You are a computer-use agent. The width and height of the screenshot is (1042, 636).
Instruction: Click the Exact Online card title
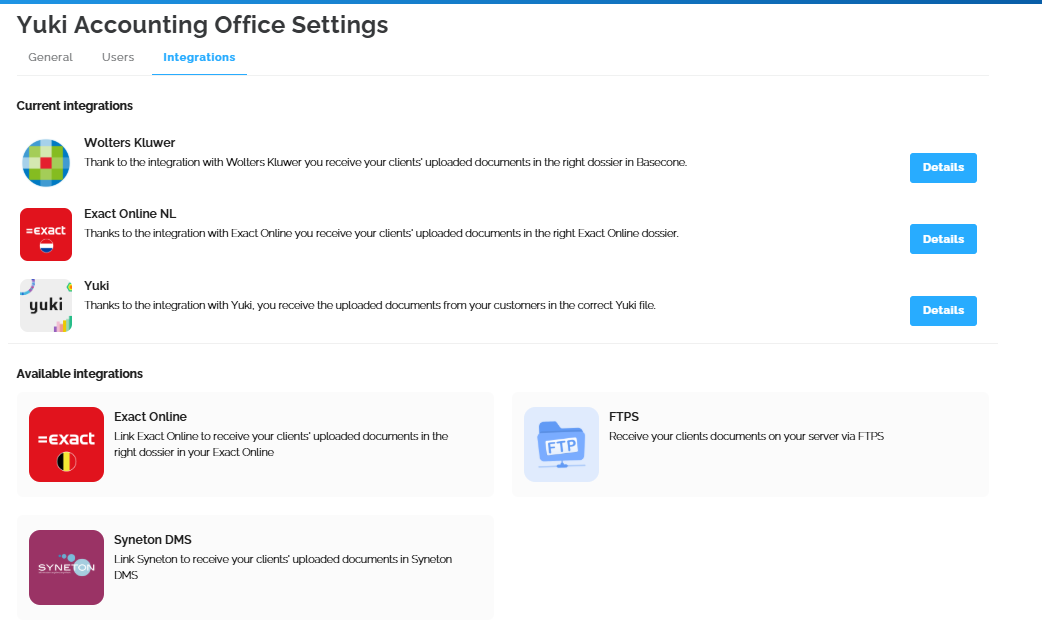(150, 417)
